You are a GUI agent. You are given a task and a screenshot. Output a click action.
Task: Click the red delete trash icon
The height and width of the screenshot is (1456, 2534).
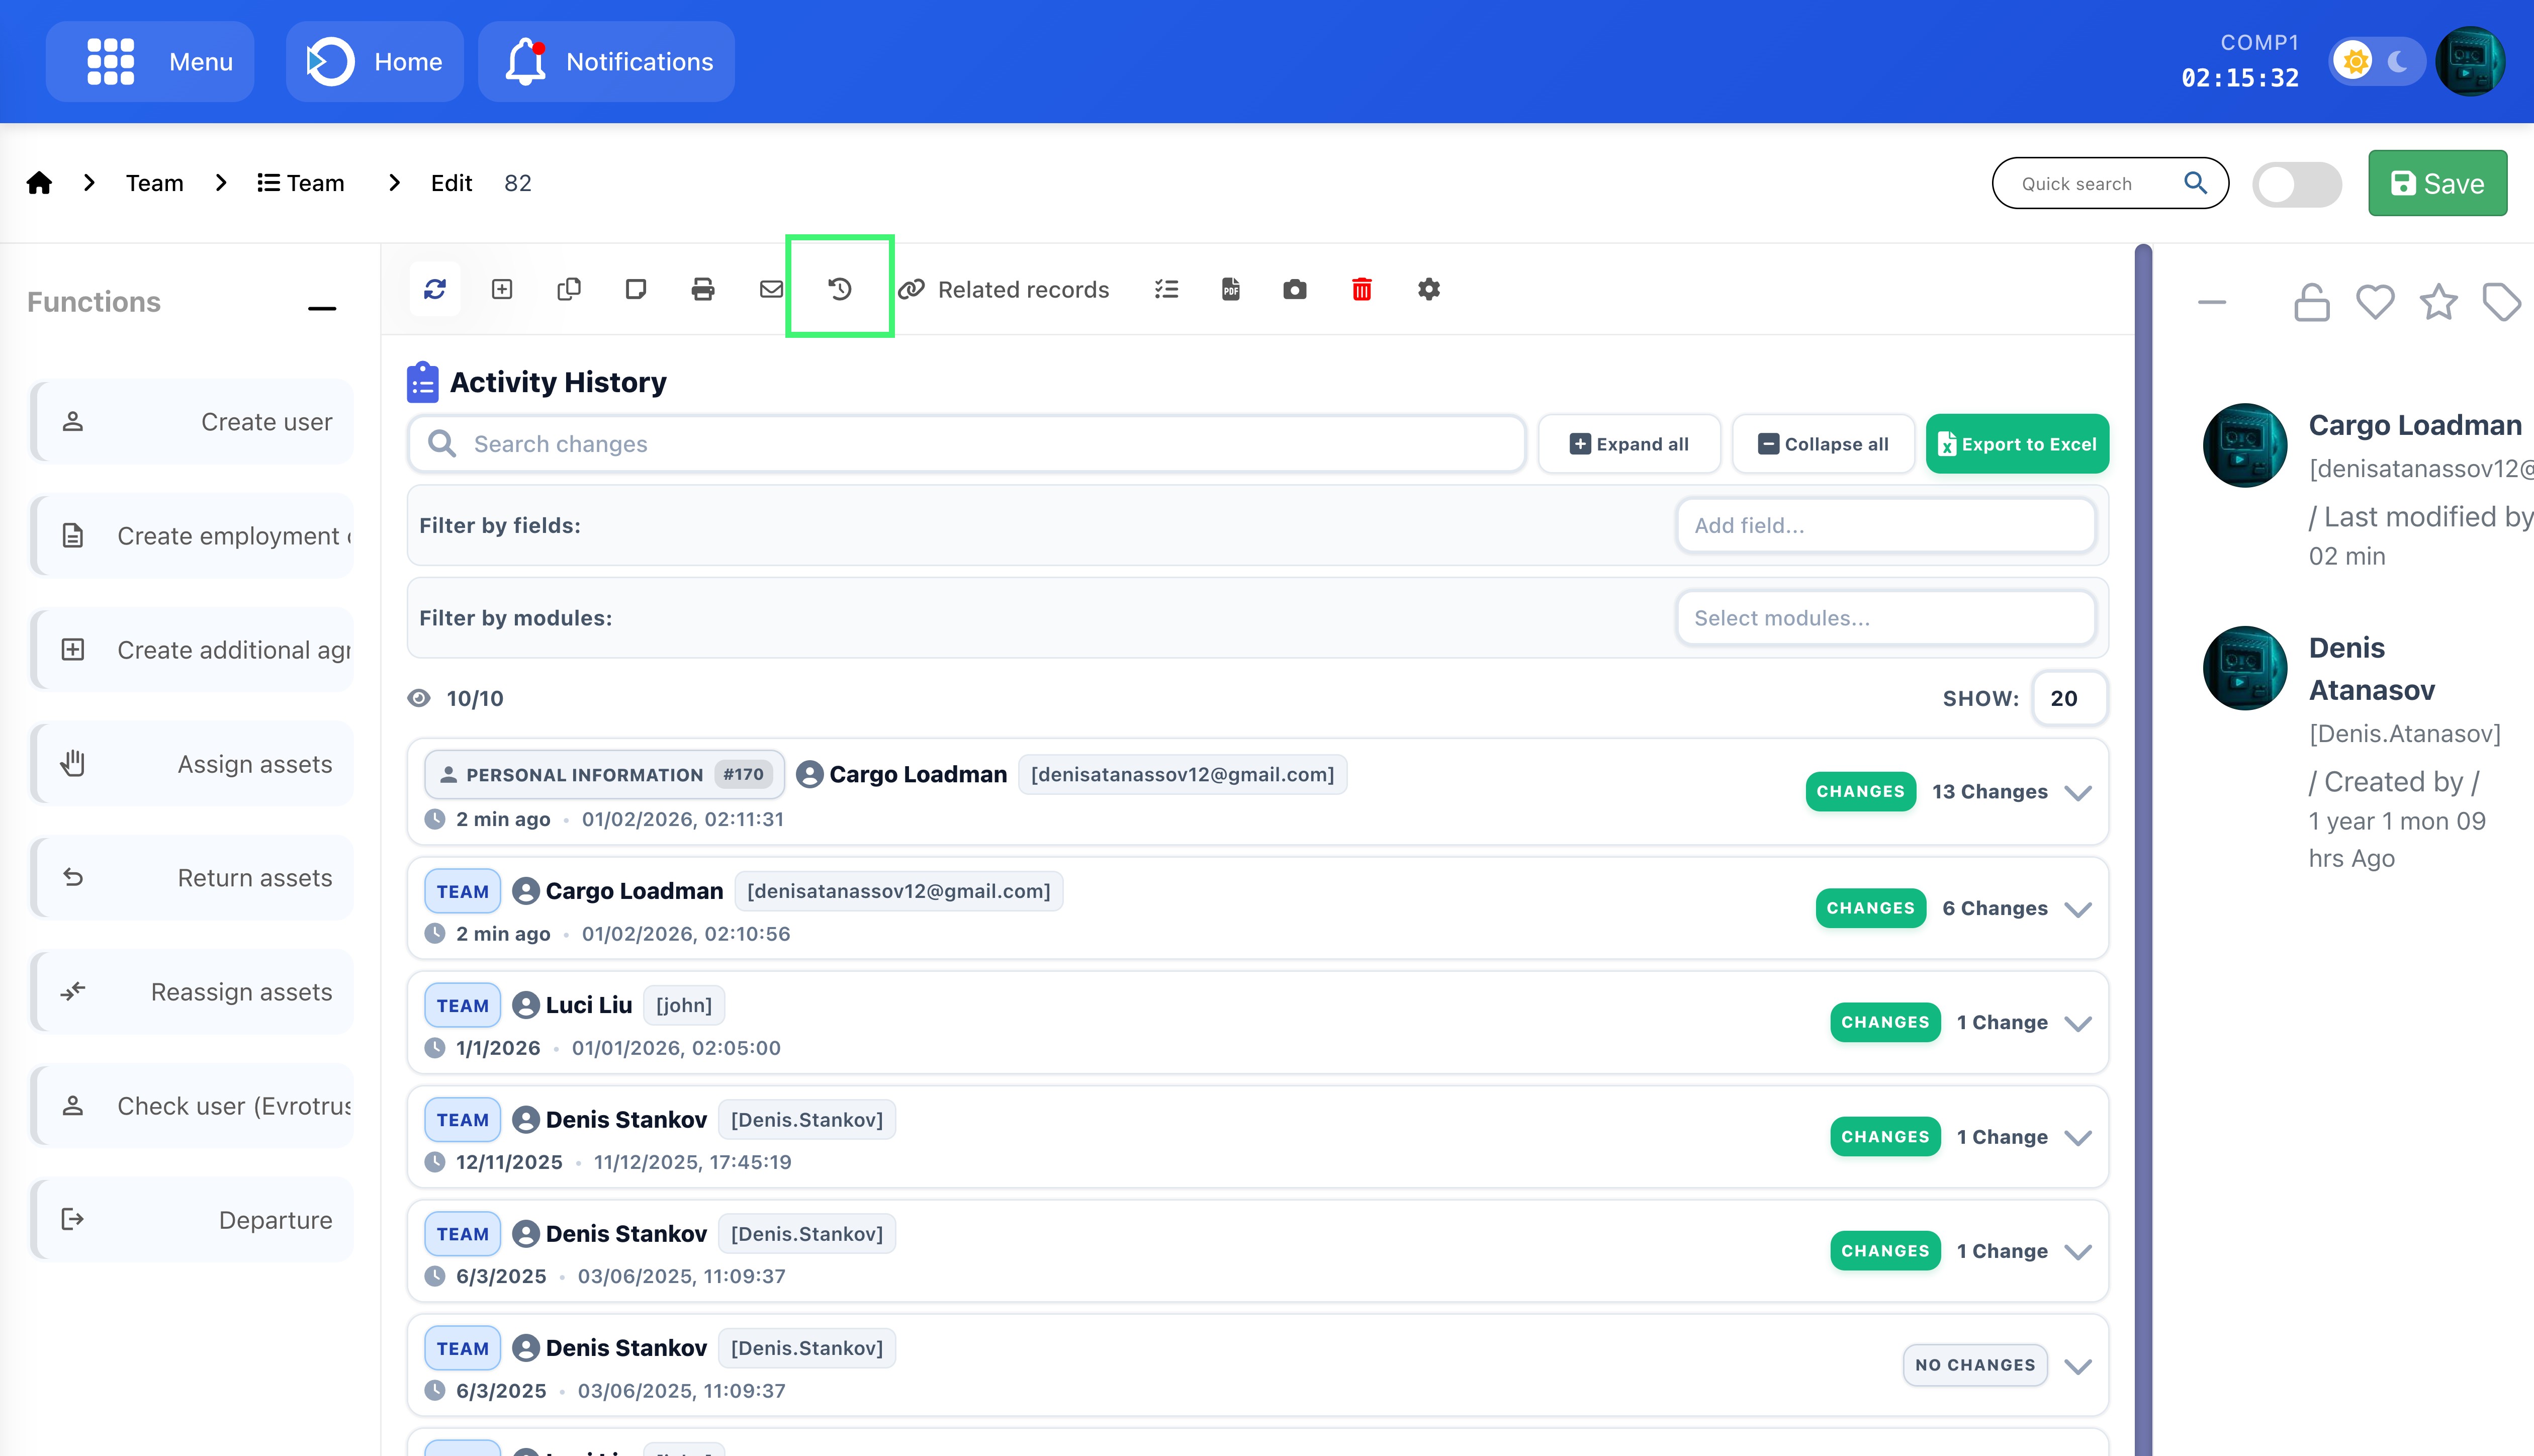click(x=1361, y=289)
